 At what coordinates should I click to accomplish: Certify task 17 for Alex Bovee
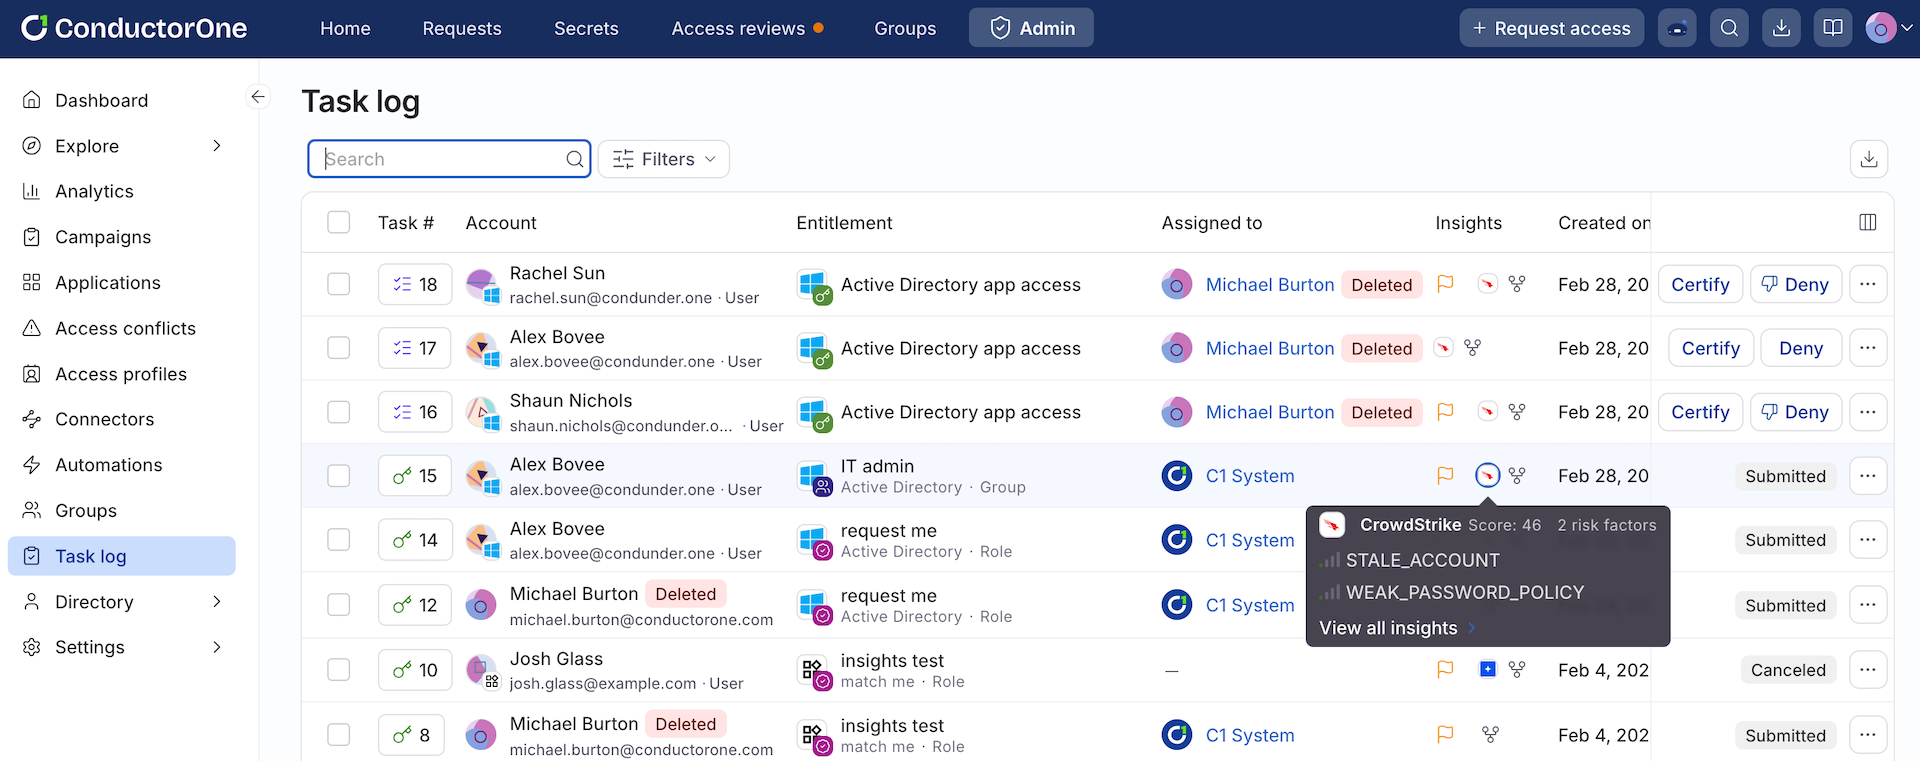pos(1710,348)
